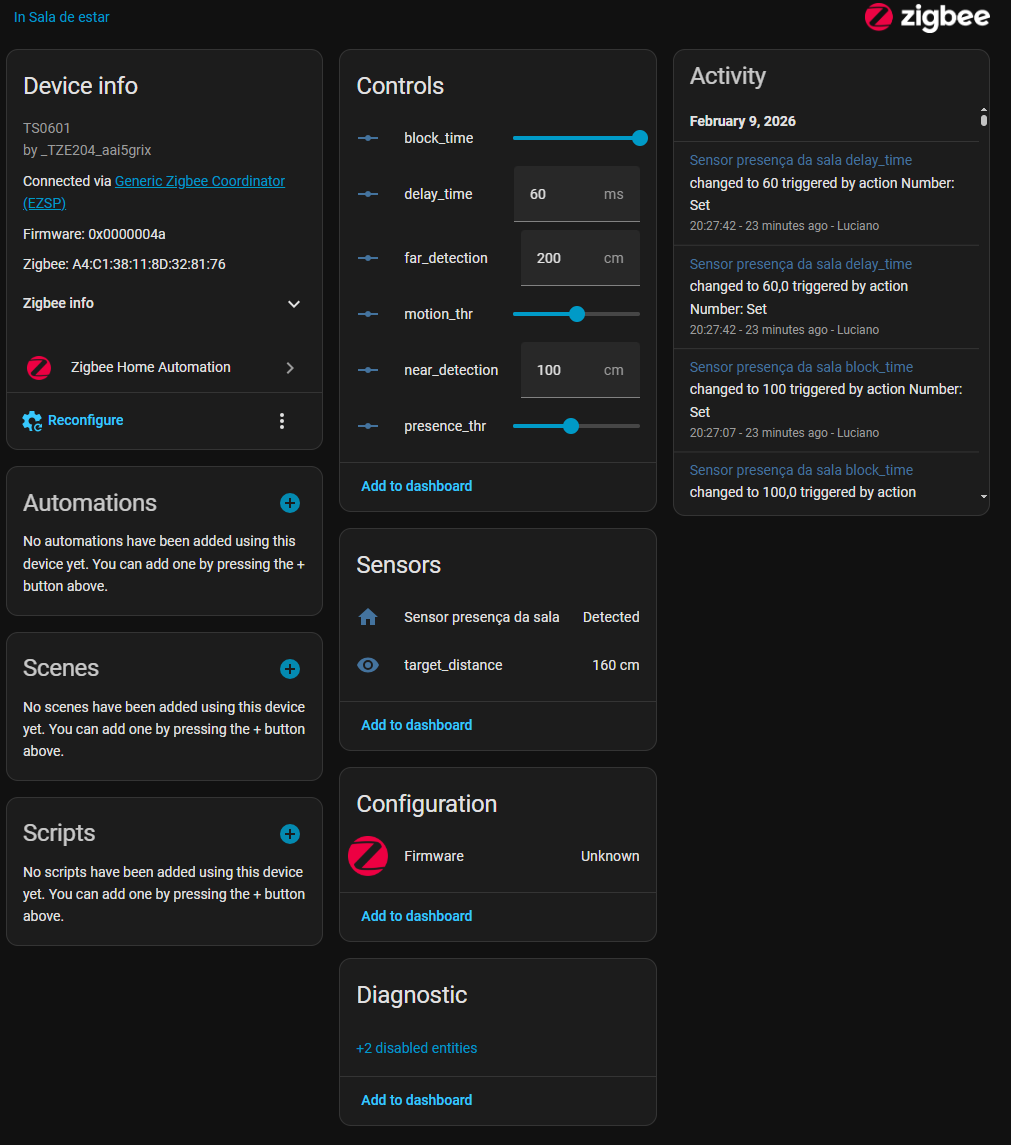
Task: Click Add to dashboard under Controls
Action: click(x=417, y=486)
